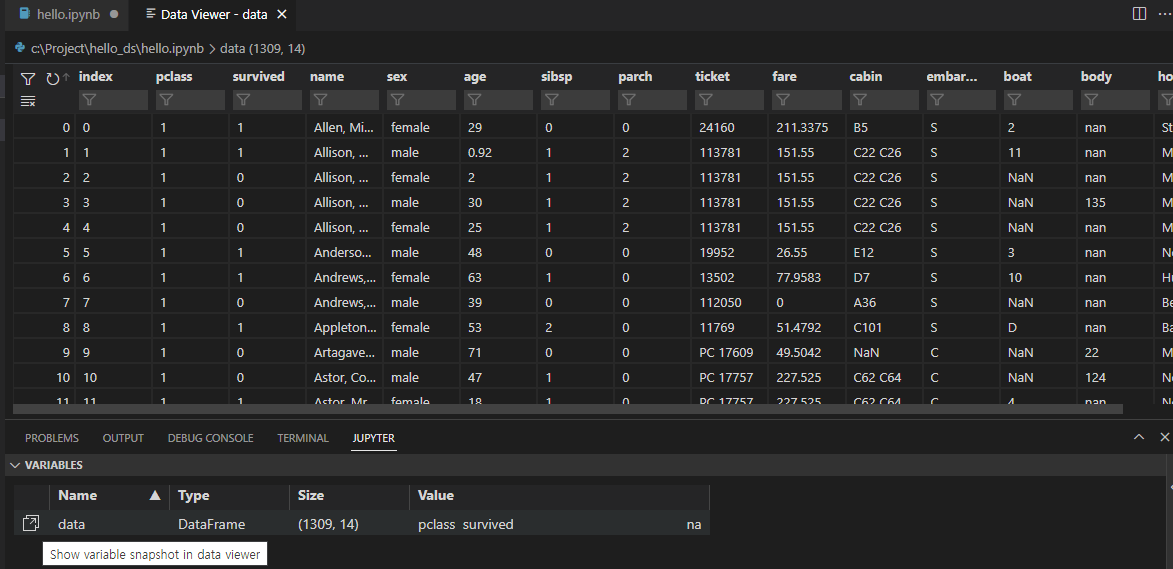Switch to the PROBLEMS panel tab
Screen dimensions: 1173x569
point(52,438)
